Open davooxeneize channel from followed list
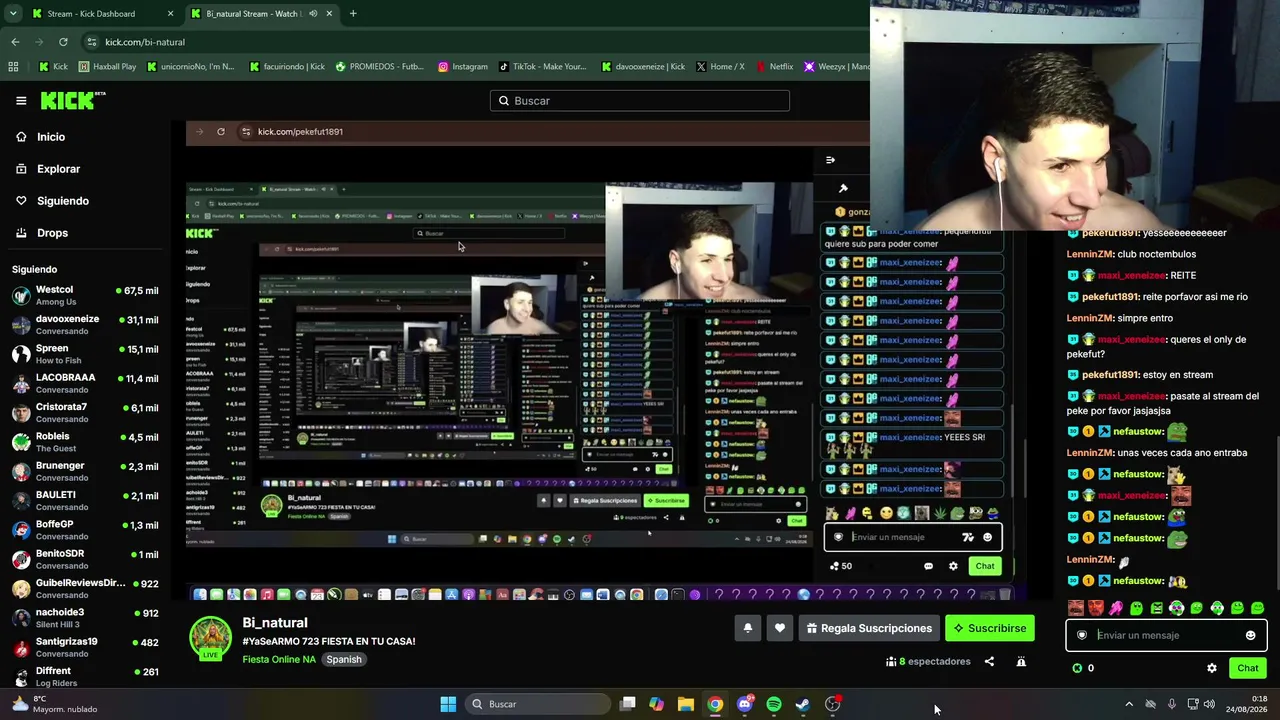The image size is (1280, 720). pos(86,324)
